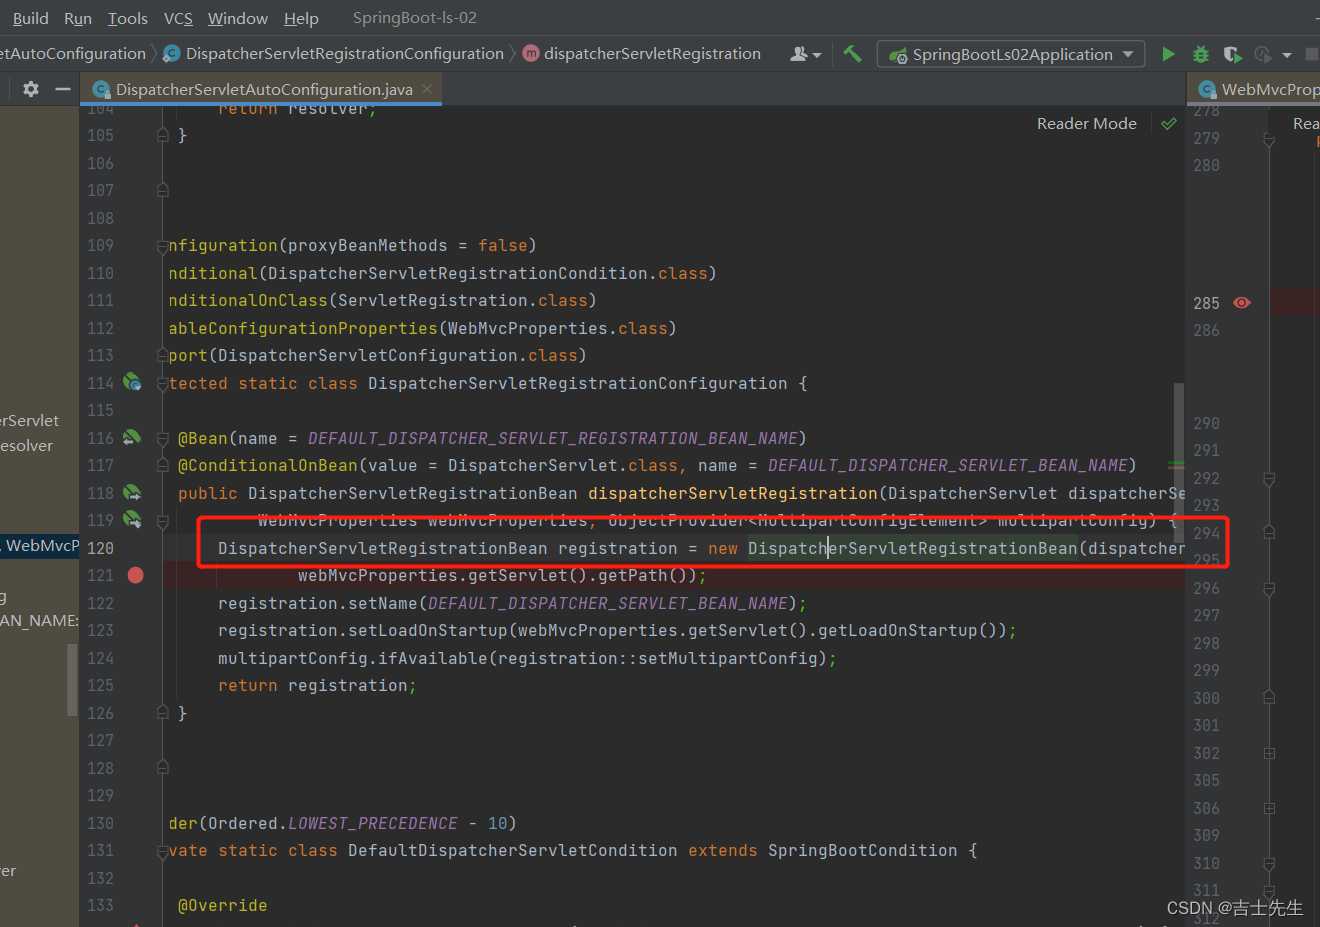Click line number 125 in the gutter
1320x927 pixels.
click(x=100, y=685)
